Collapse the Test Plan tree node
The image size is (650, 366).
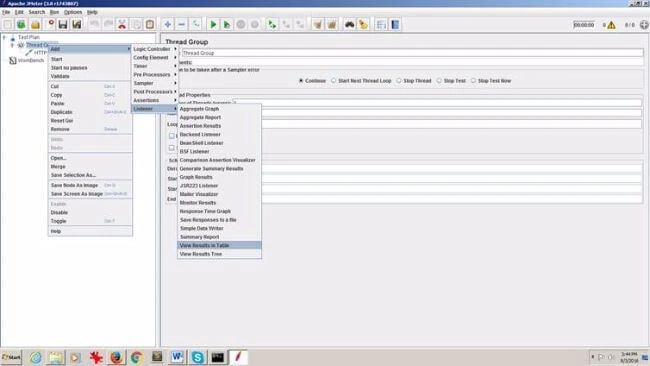(x=5, y=37)
